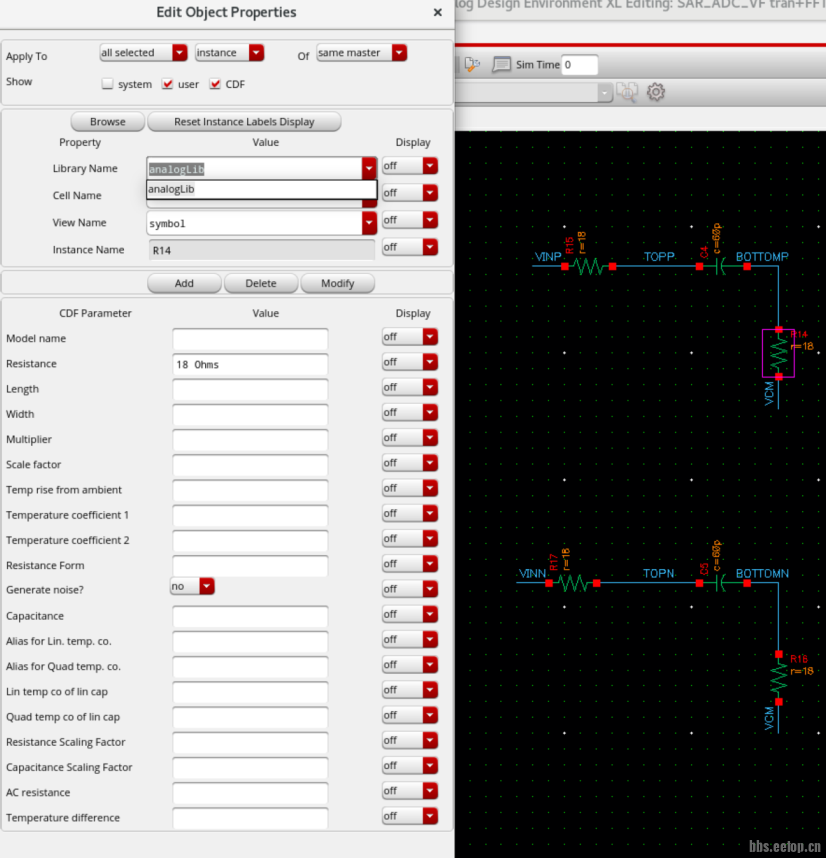Click the Add button

coord(184,283)
